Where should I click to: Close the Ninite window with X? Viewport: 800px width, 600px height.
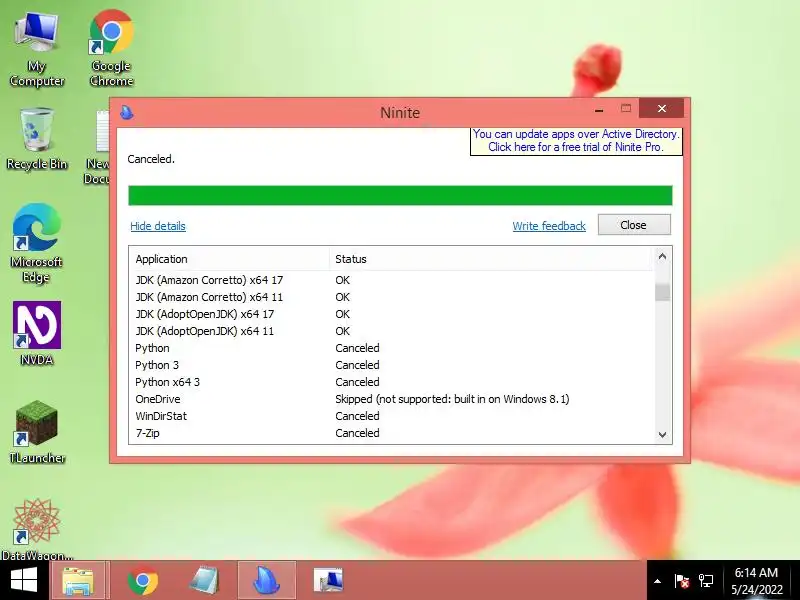[x=662, y=108]
